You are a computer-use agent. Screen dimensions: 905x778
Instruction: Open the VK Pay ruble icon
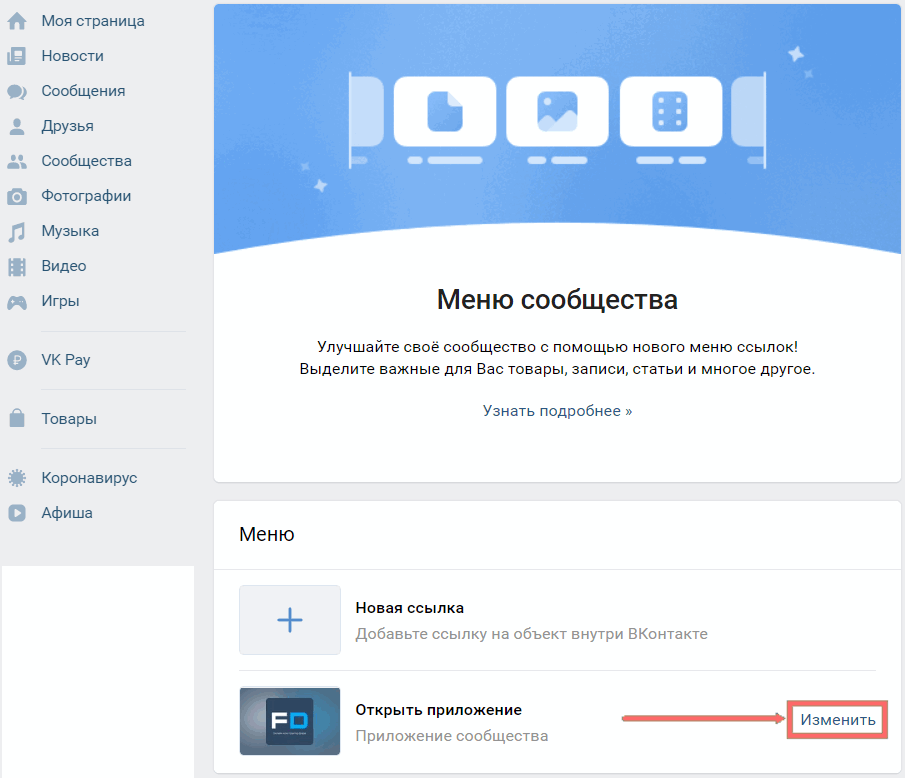click(17, 360)
